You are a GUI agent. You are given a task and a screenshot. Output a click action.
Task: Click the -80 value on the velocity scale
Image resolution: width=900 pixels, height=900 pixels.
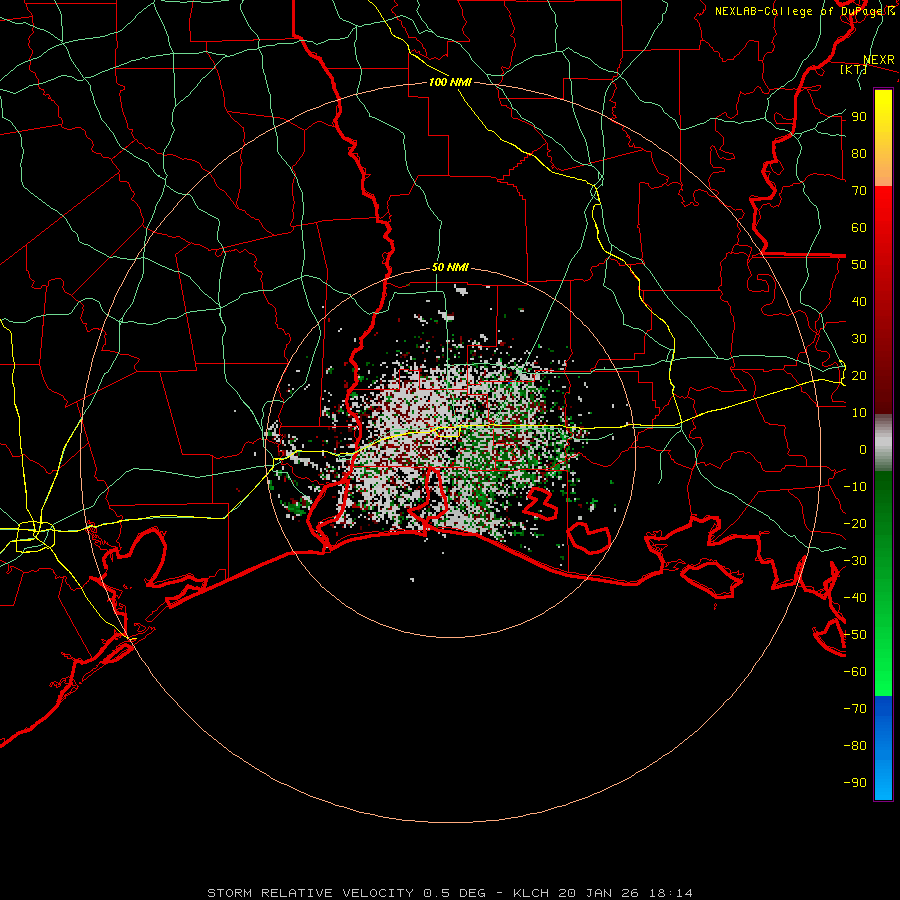tap(855, 746)
